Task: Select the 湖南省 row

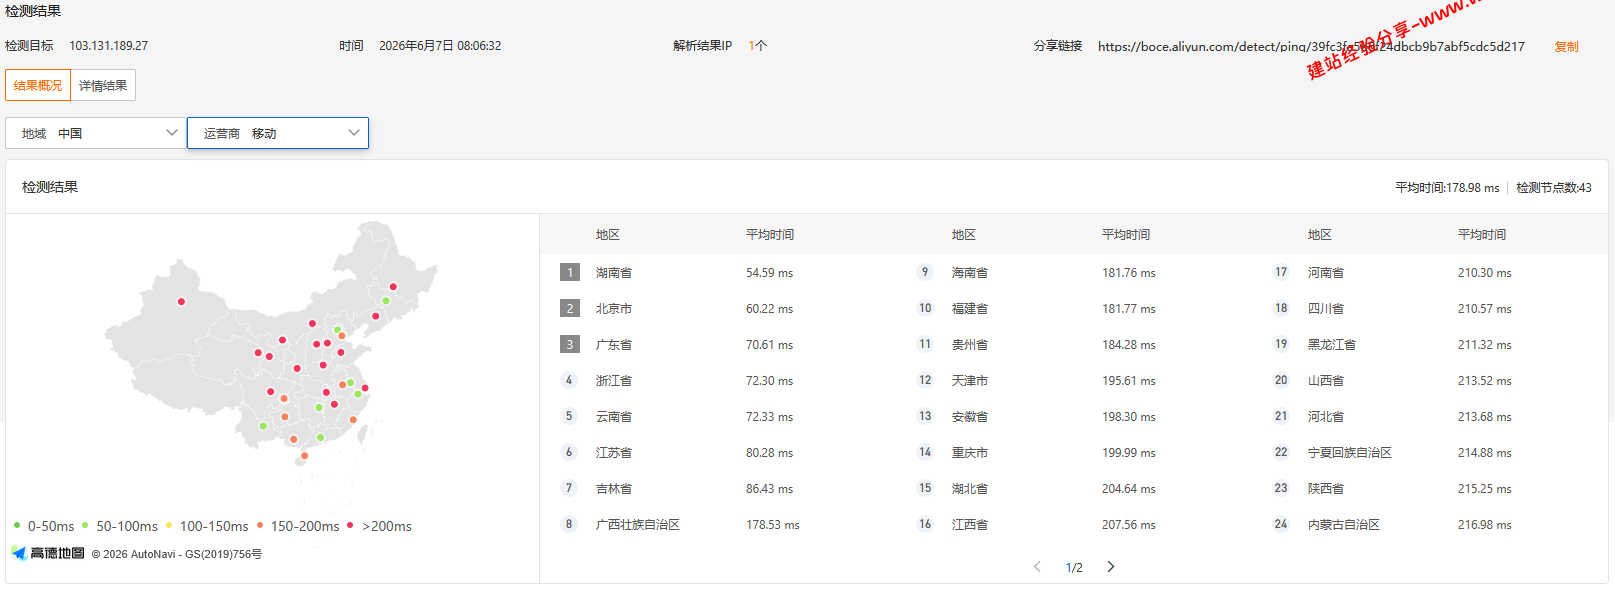Action: [718, 272]
